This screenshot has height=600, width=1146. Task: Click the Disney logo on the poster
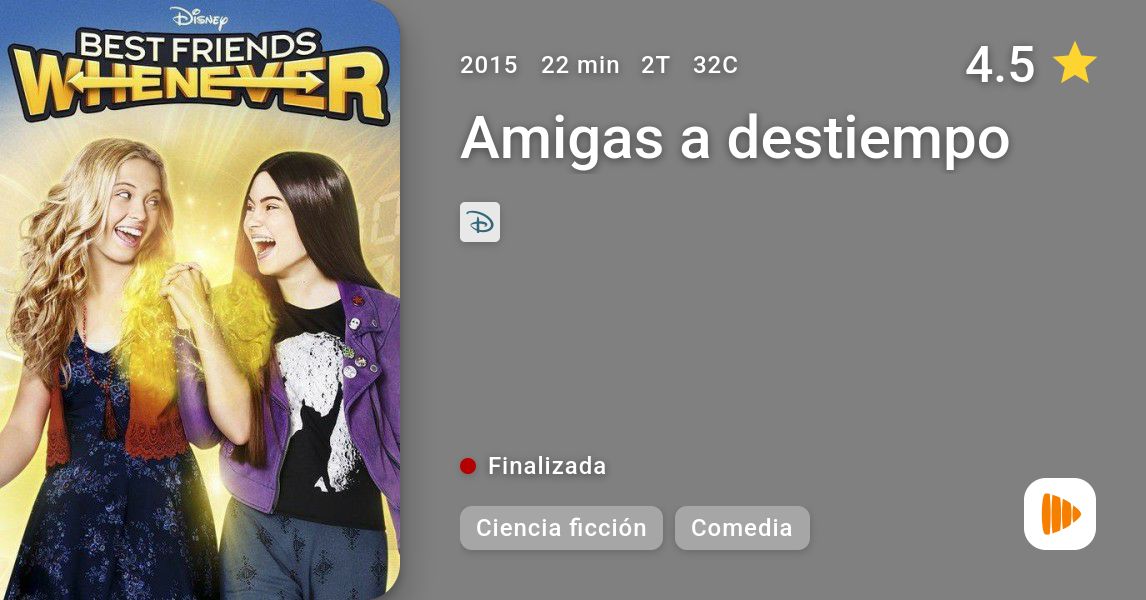(199, 18)
